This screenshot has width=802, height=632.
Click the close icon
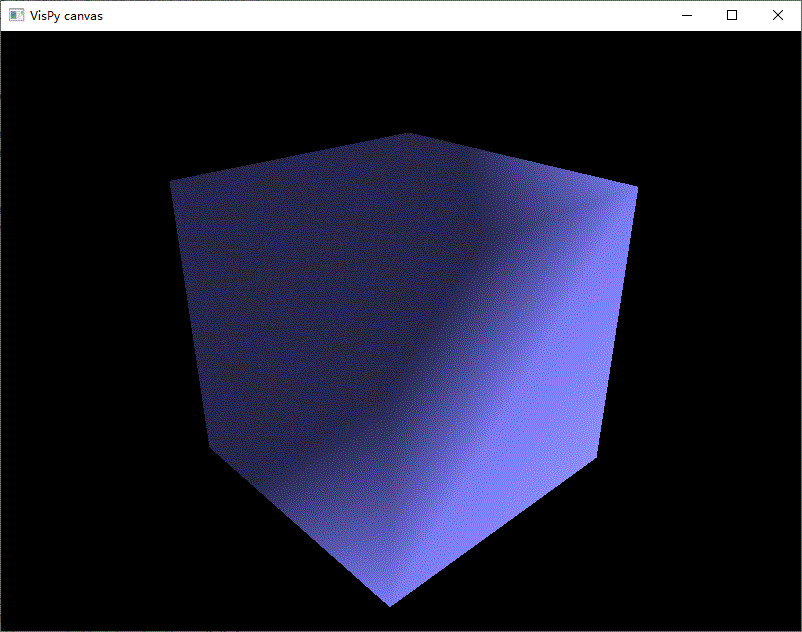[777, 15]
